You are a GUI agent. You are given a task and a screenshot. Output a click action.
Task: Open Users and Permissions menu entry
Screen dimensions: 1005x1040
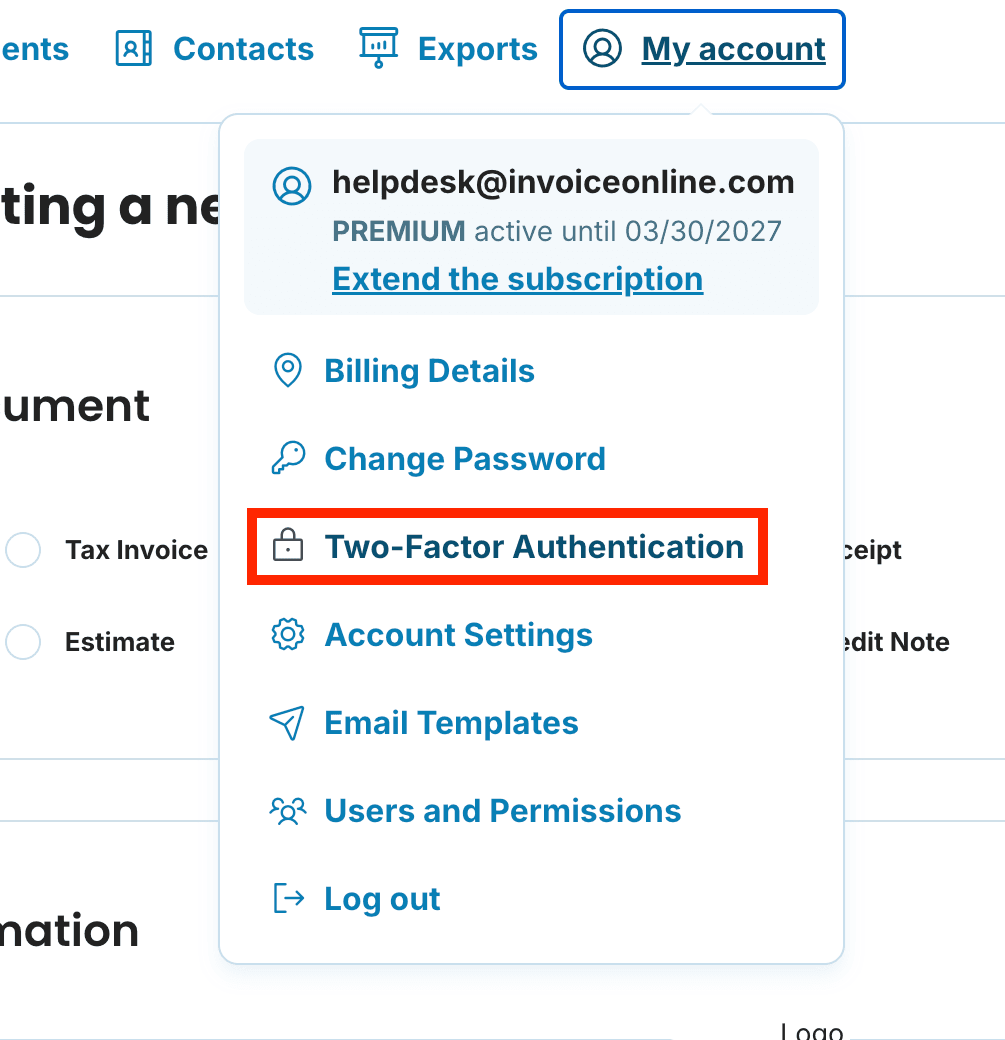(502, 811)
